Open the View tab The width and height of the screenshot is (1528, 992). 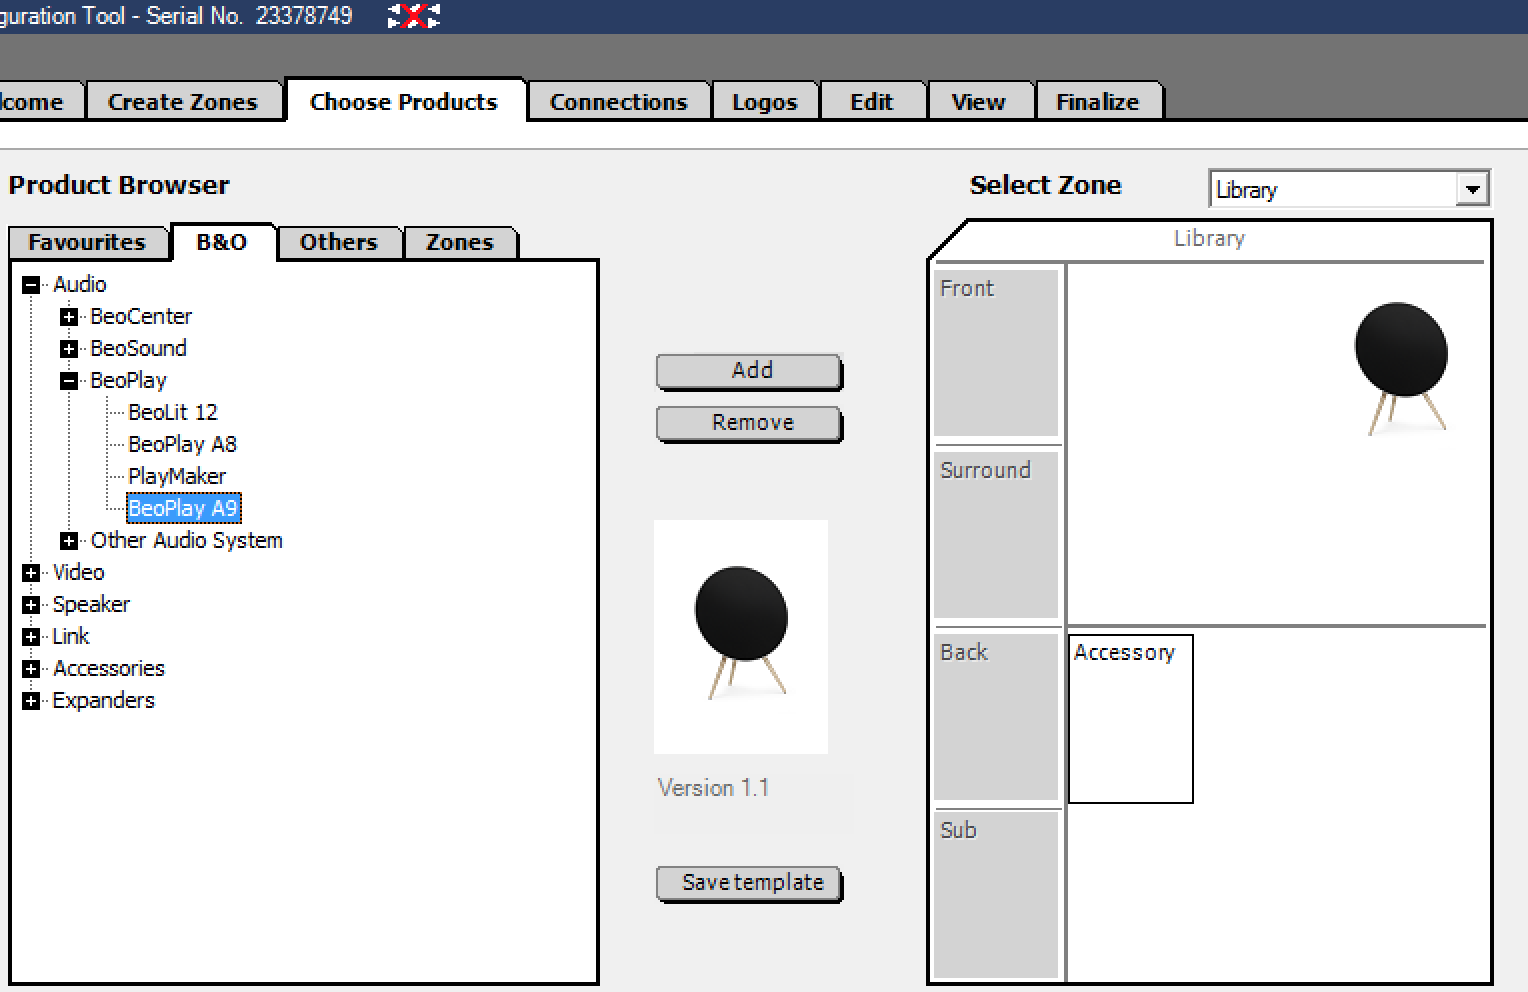(979, 102)
